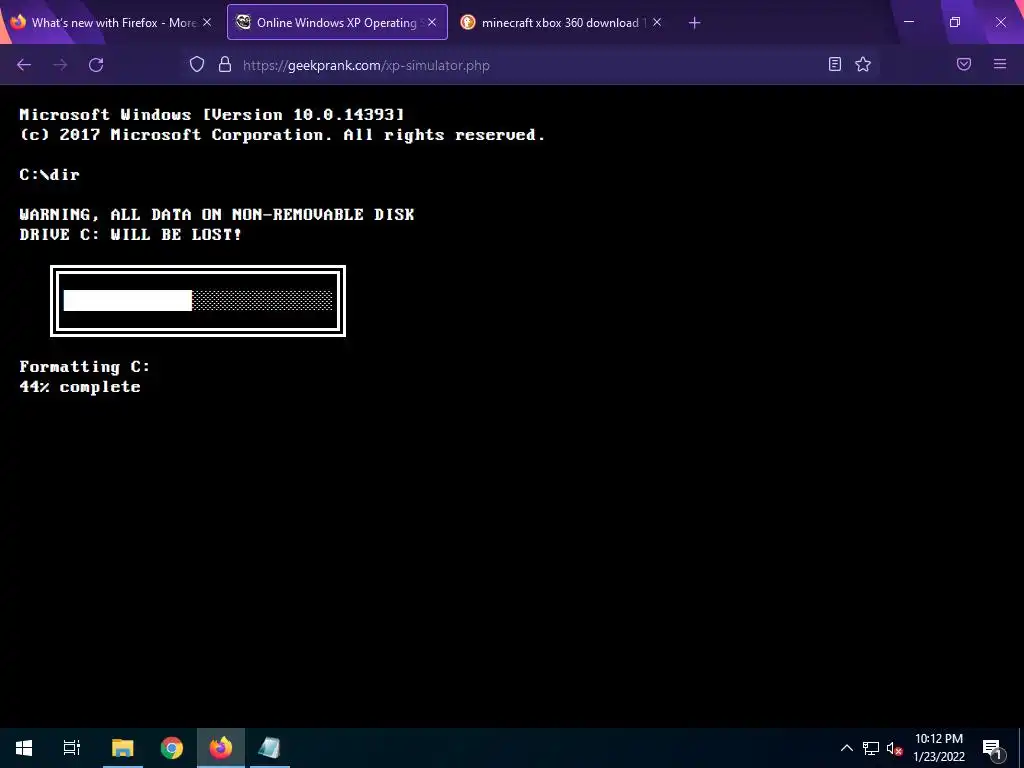Click the formatting progress bar
The image size is (1024, 768).
198,301
